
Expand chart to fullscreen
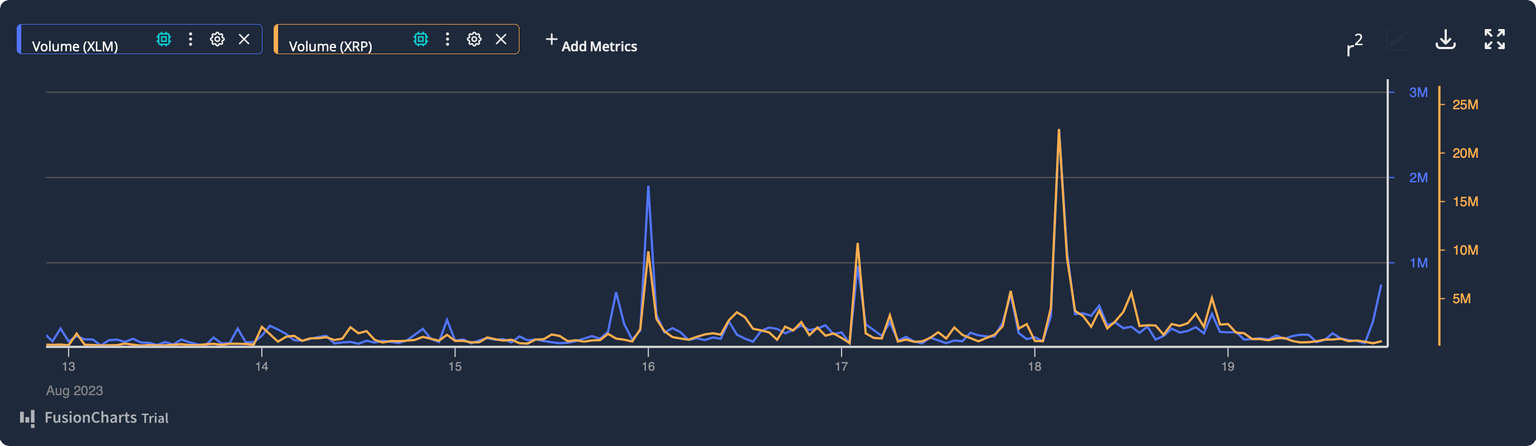[x=1494, y=39]
